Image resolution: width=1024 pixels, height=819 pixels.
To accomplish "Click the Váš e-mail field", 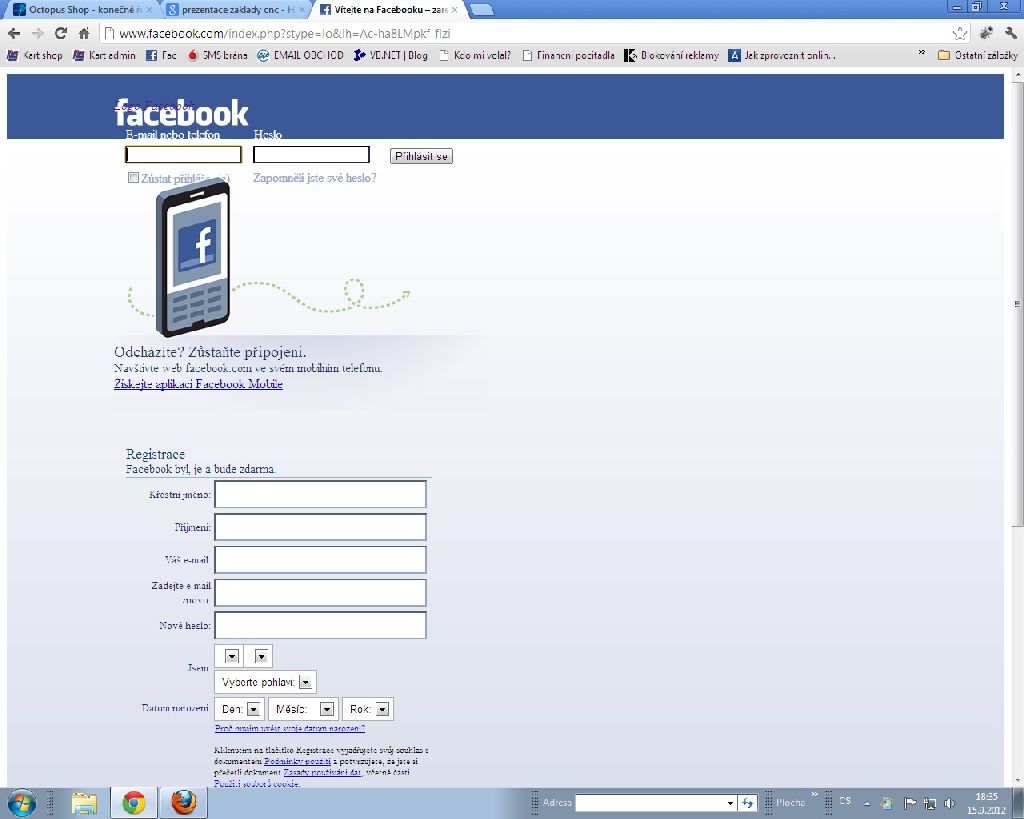I will 320,560.
